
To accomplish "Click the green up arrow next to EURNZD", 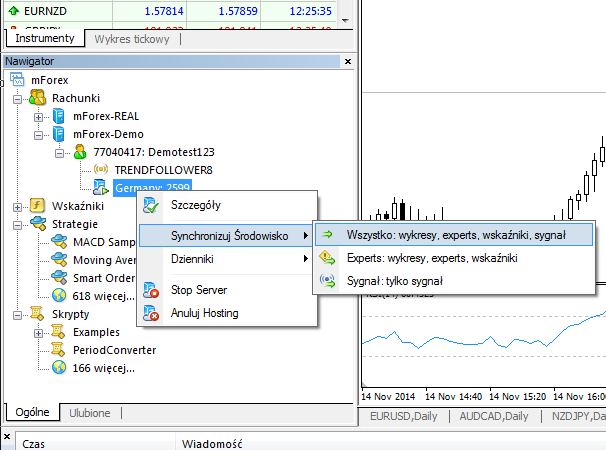I will (x=14, y=11).
